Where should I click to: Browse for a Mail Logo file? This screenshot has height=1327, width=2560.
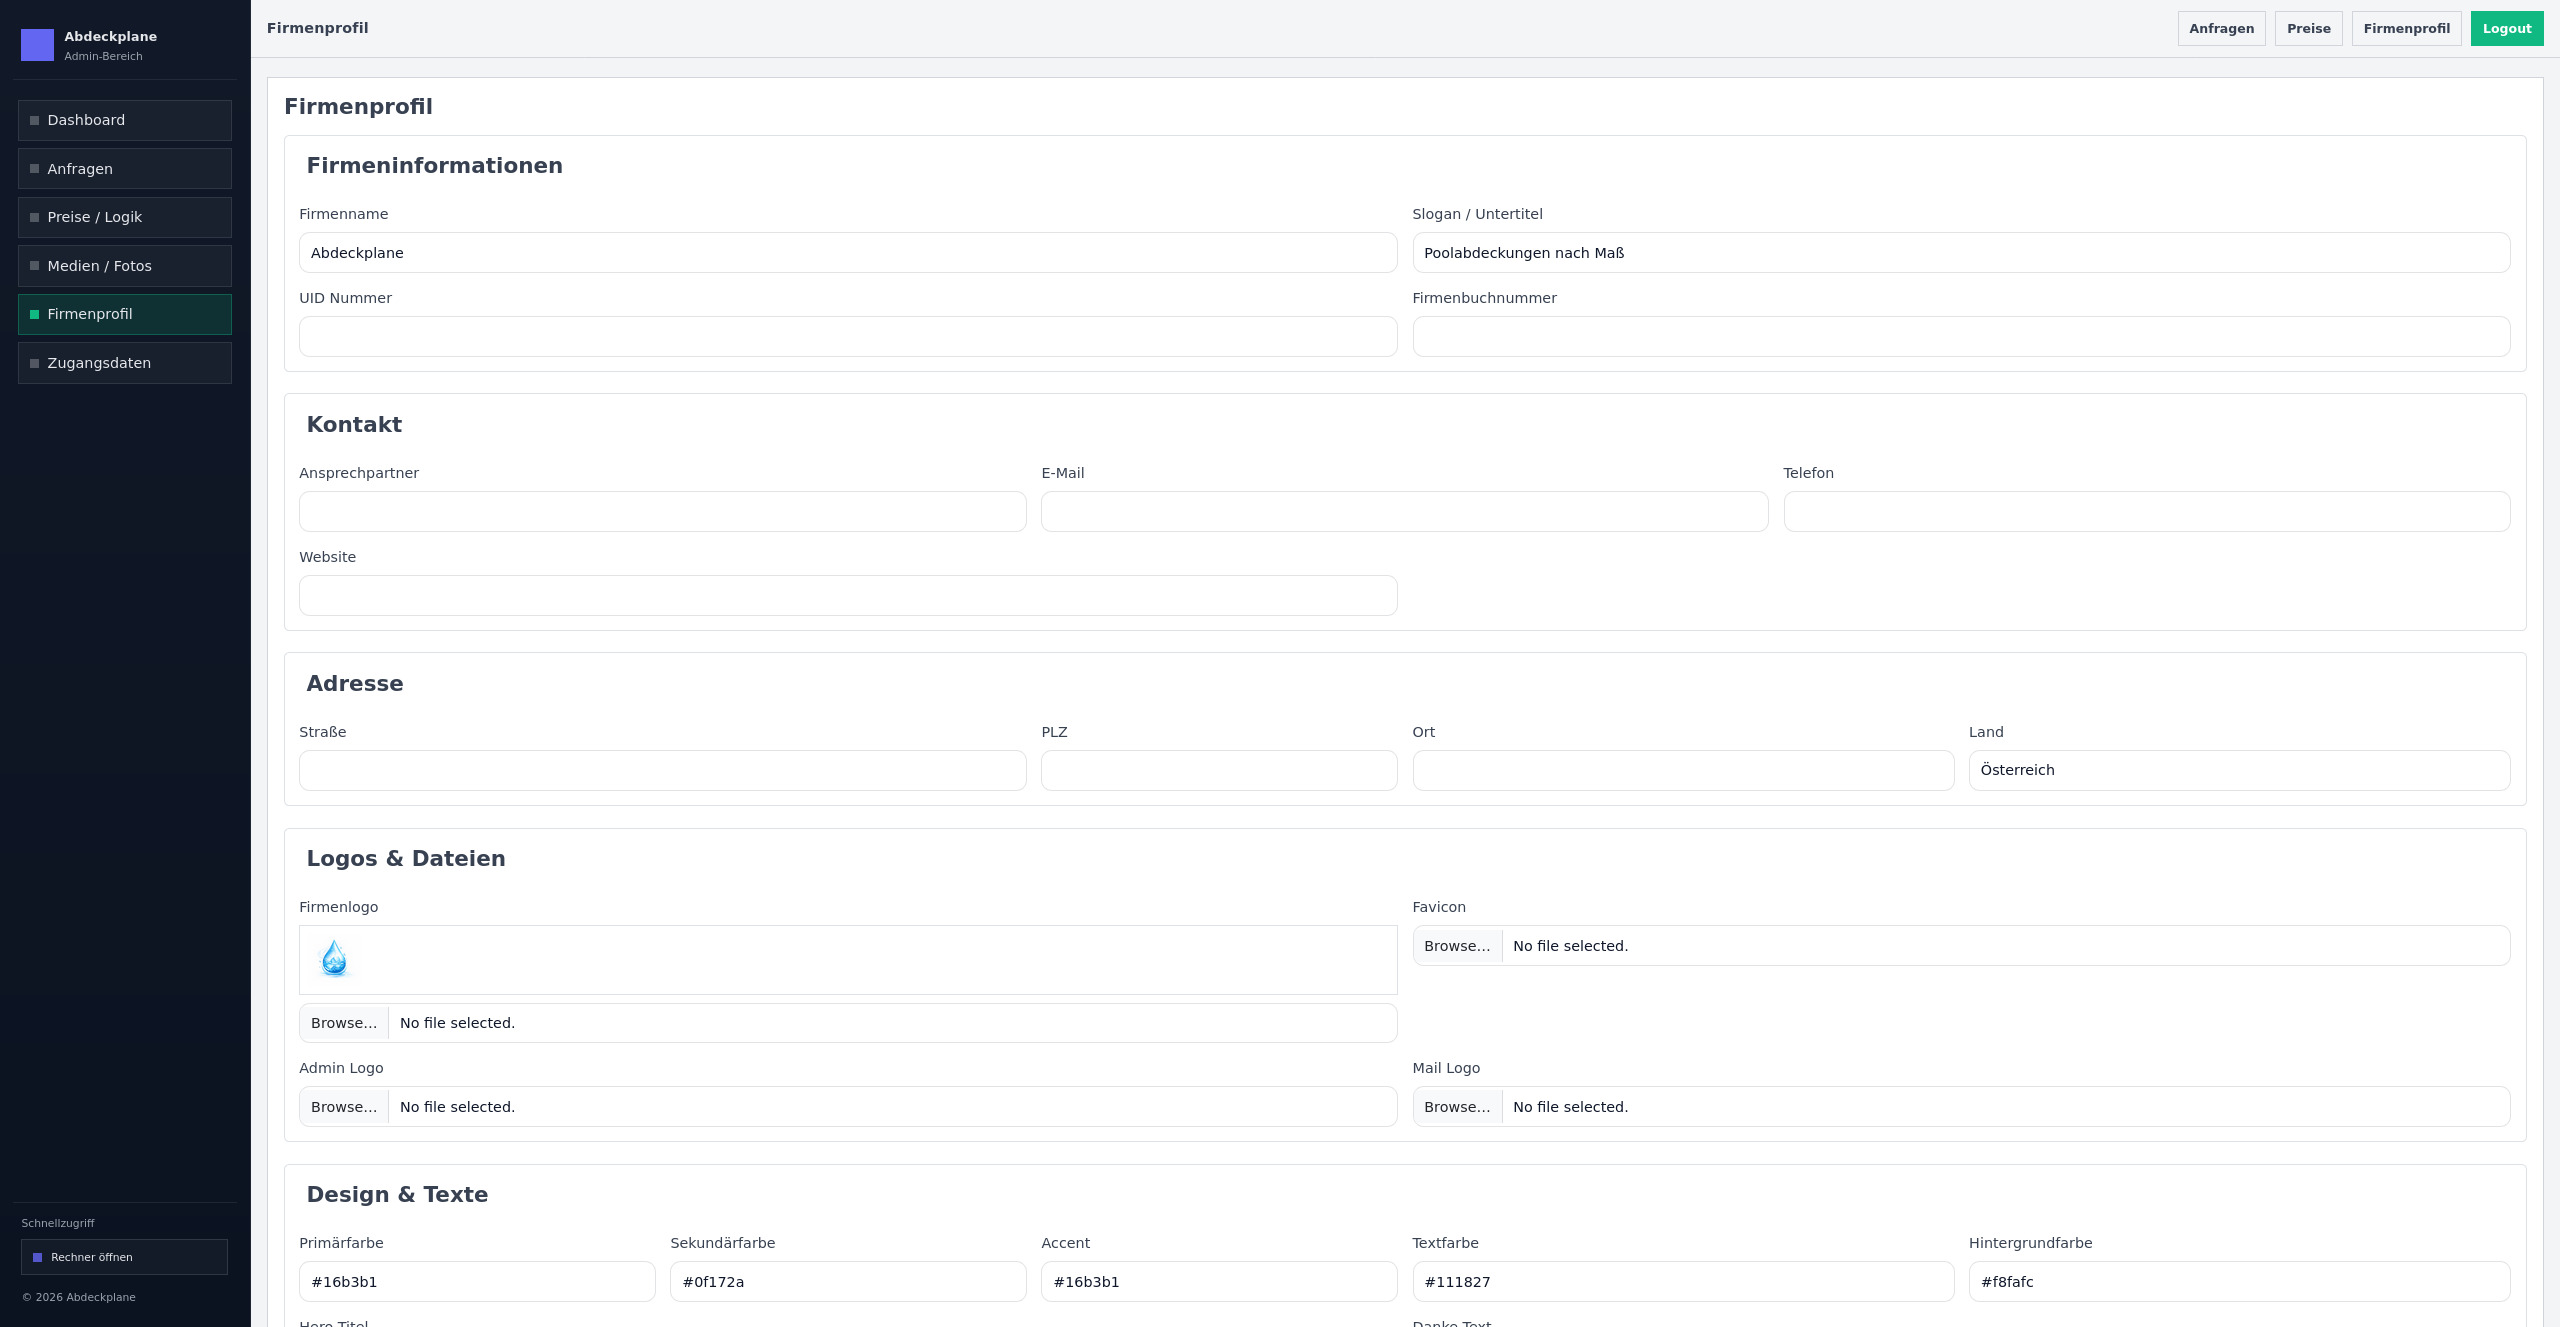[1457, 1107]
